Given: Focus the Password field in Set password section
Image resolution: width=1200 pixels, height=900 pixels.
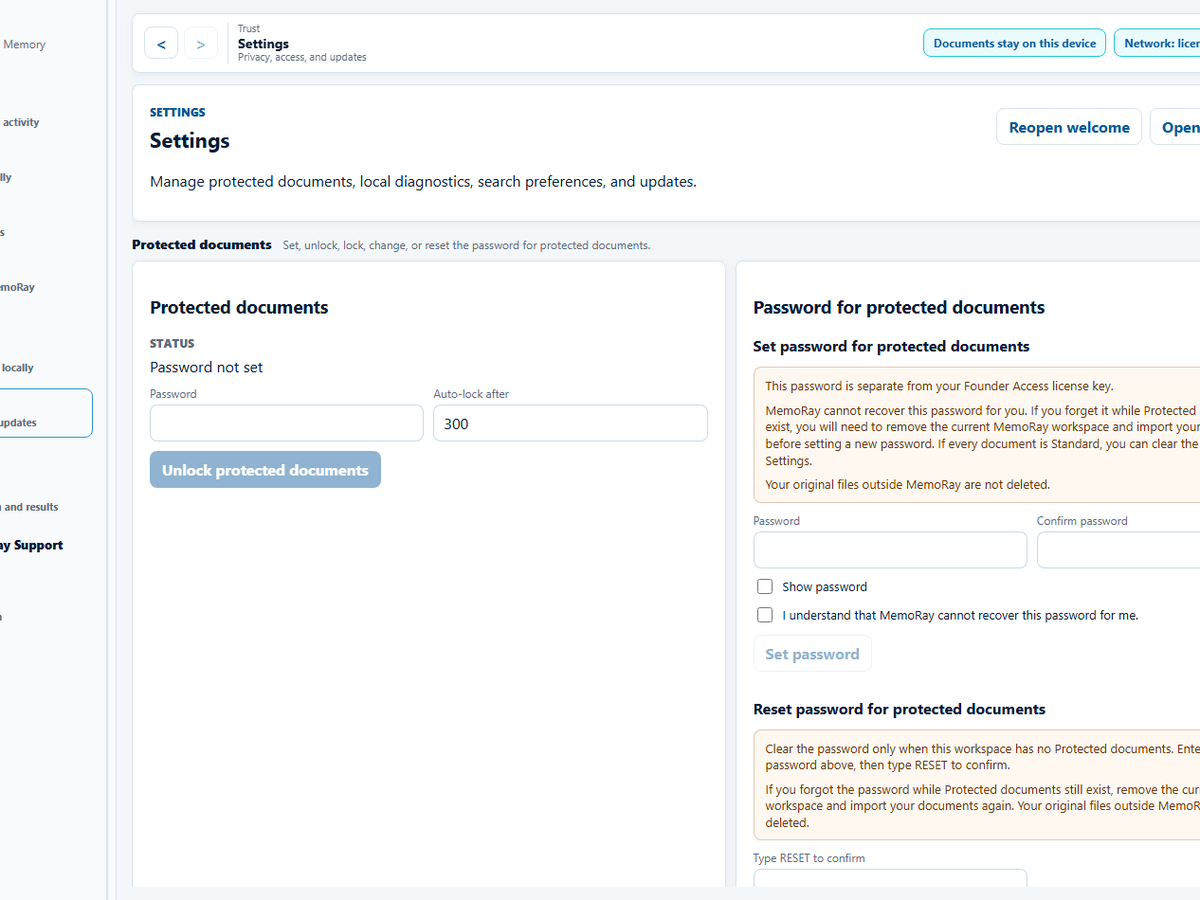Looking at the screenshot, I should click(890, 550).
